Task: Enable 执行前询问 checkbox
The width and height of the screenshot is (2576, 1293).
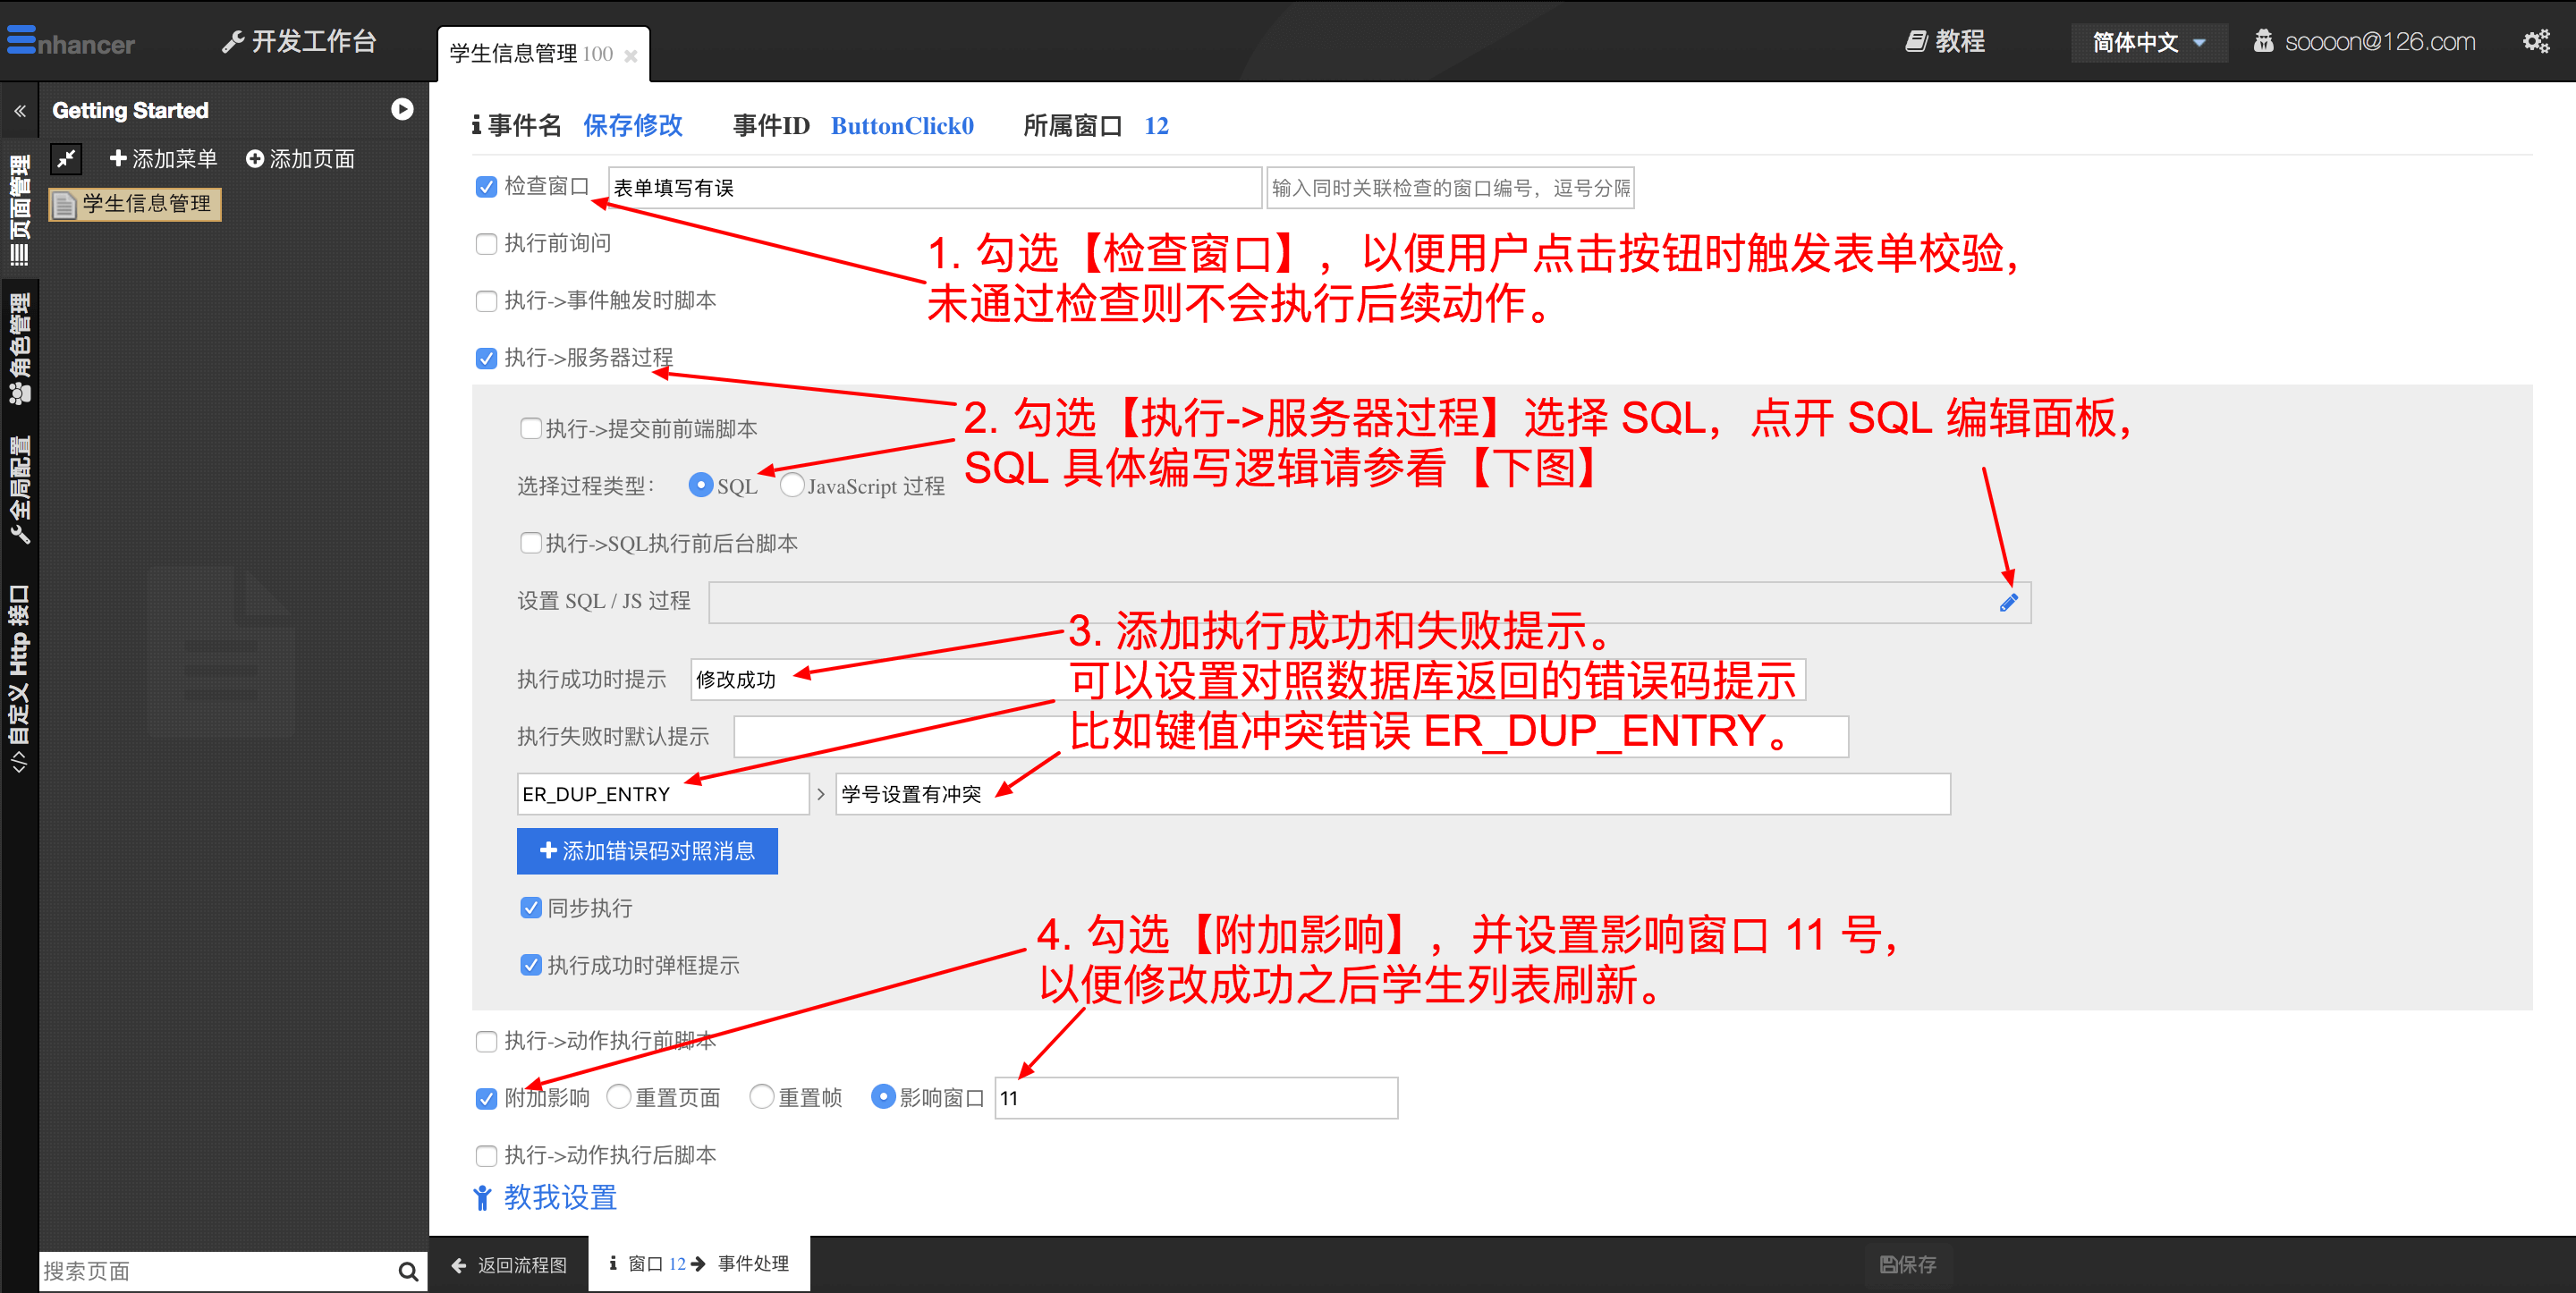Action: (x=486, y=244)
